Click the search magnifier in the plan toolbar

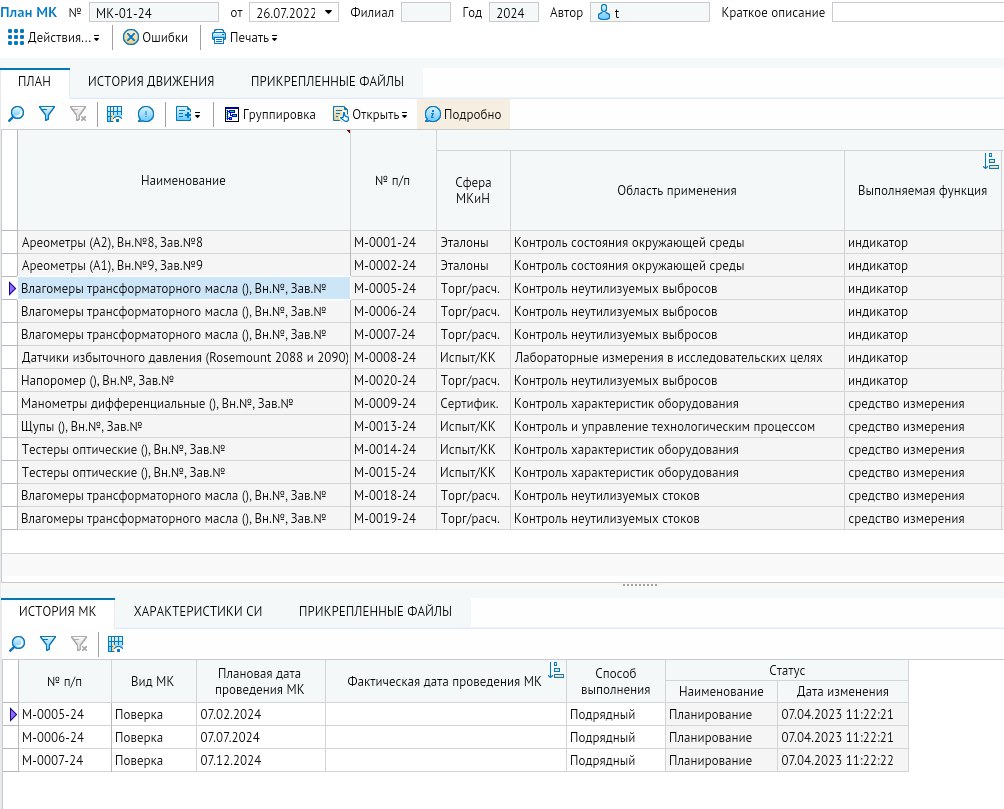click(16, 115)
